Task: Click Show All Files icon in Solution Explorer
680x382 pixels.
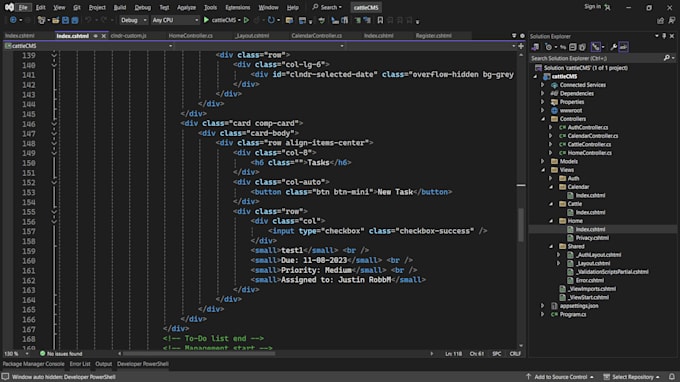Action: [582, 47]
